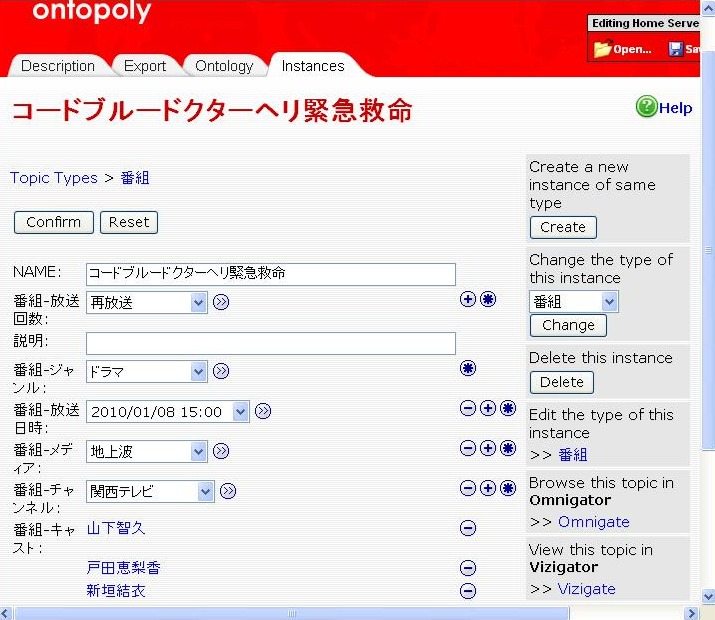The image size is (715, 620).
Task: Click the go-to arrow icon beside 関西テレビ
Action: pyautogui.click(x=228, y=491)
